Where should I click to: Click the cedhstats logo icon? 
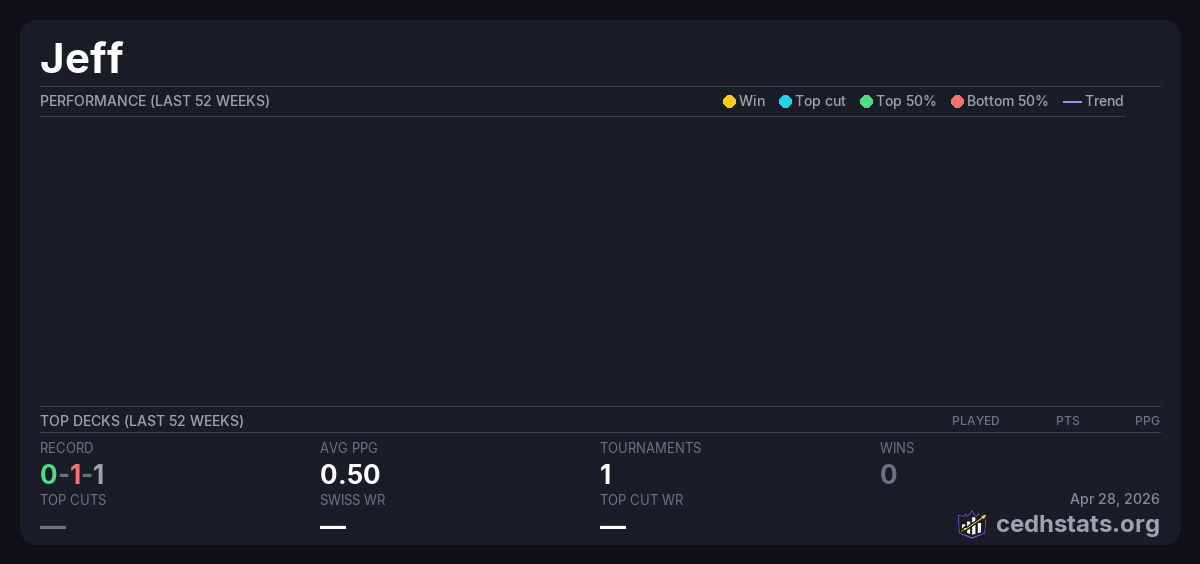pos(972,524)
